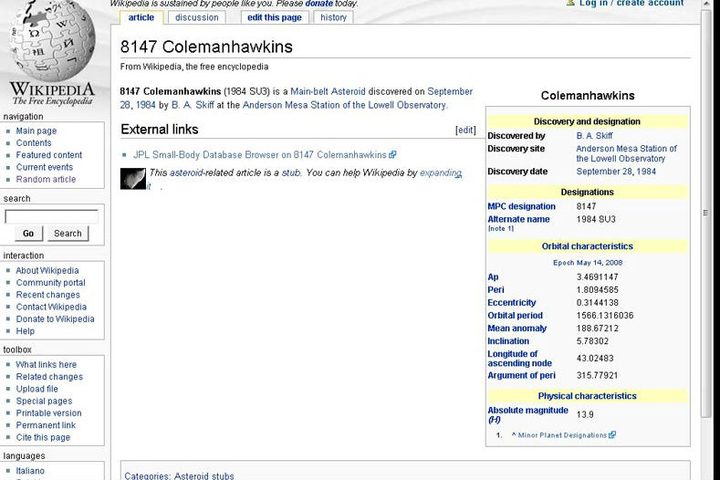Click Longitude of ascending node label
This screenshot has height=480, width=720.
click(519, 358)
